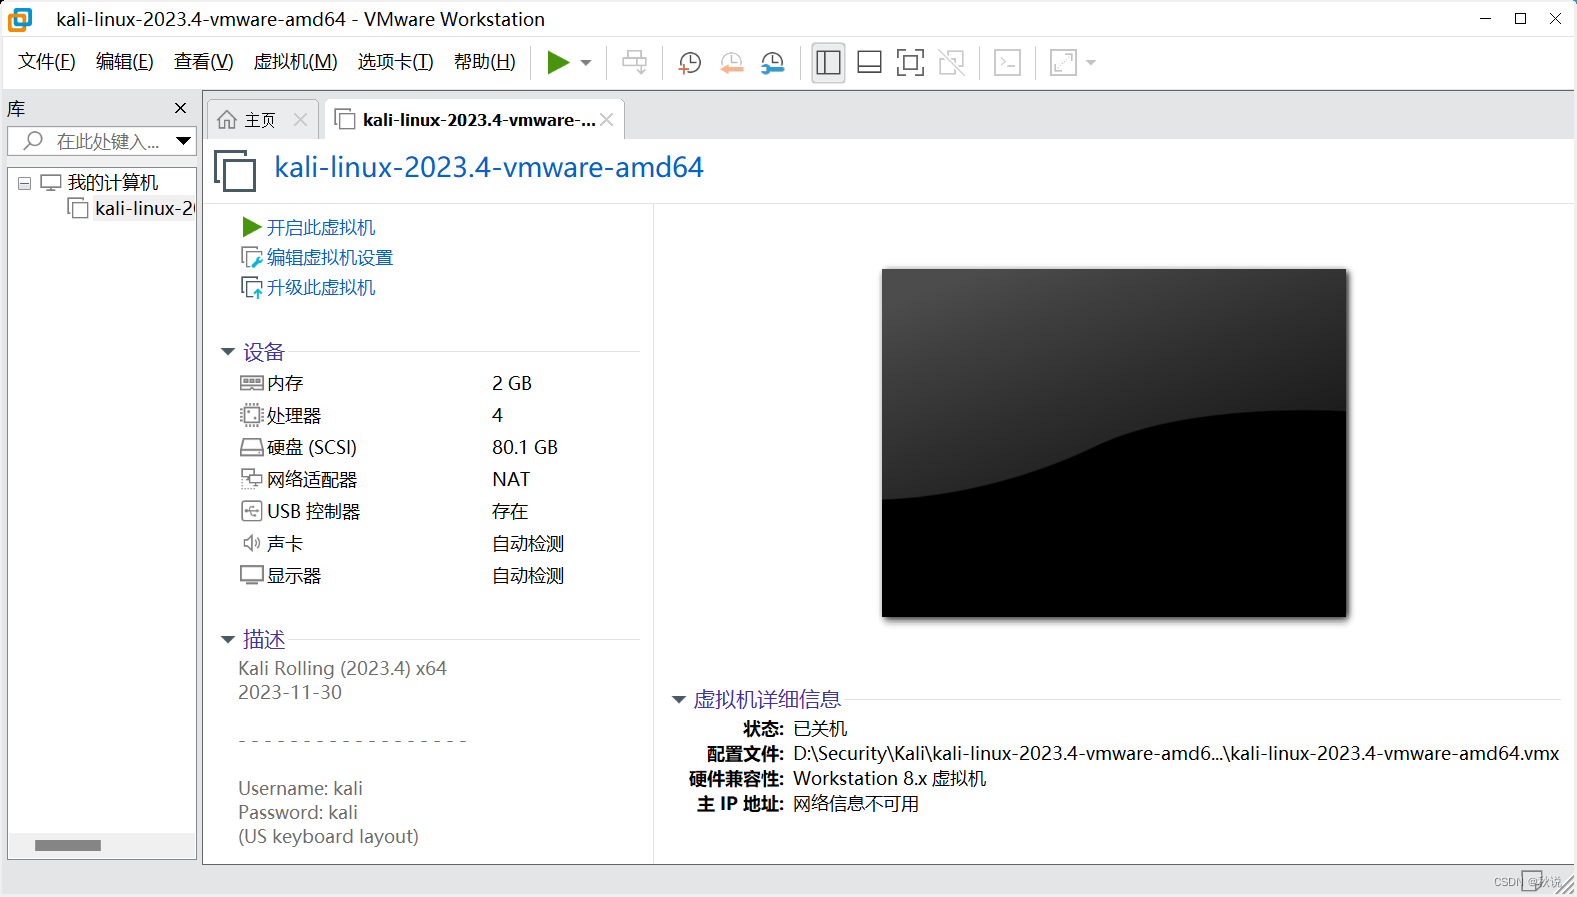
Task: Close the 主页 tab
Action: click(x=300, y=120)
